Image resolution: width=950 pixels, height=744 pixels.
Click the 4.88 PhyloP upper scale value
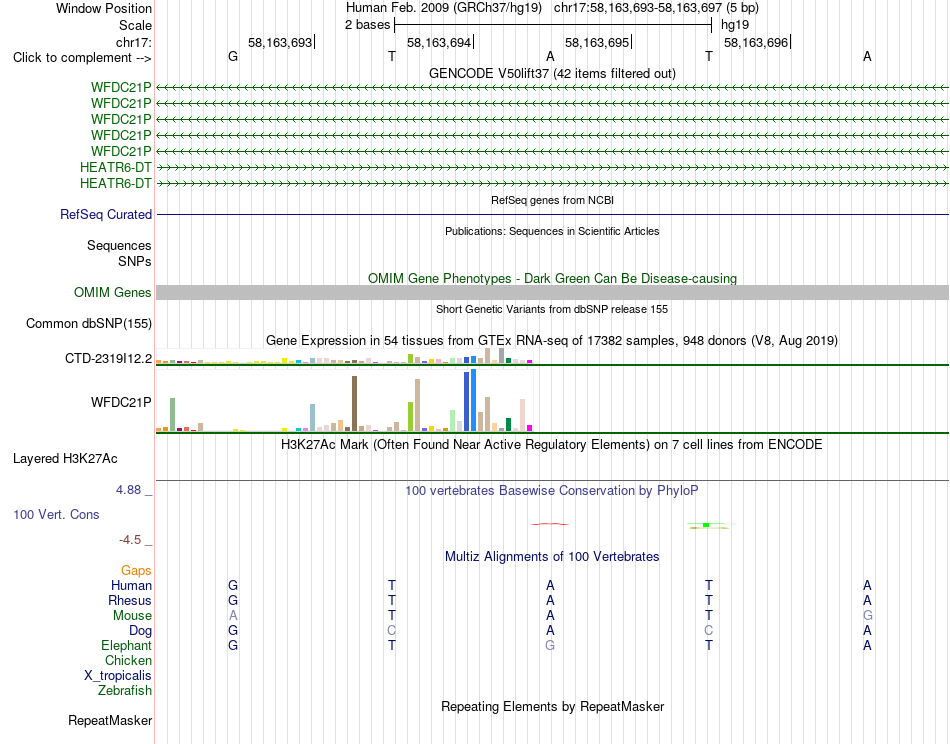click(x=128, y=490)
